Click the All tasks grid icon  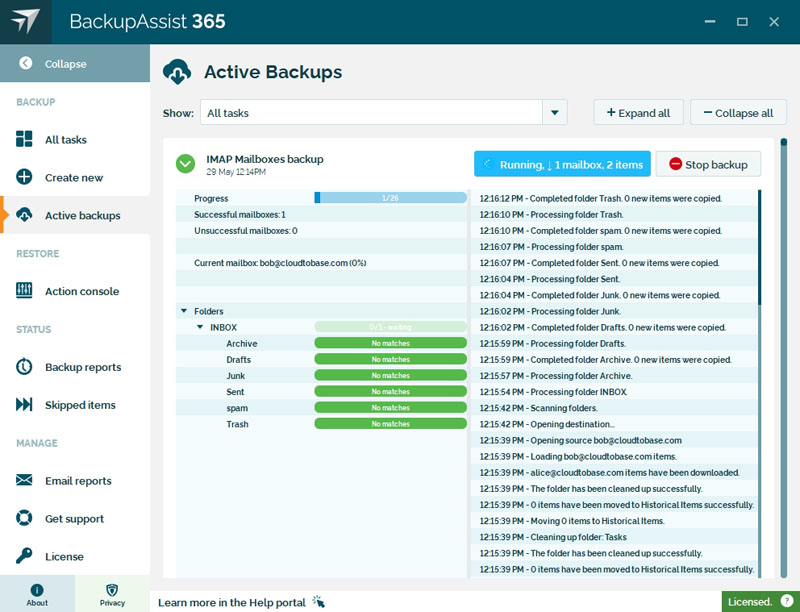pos(24,139)
